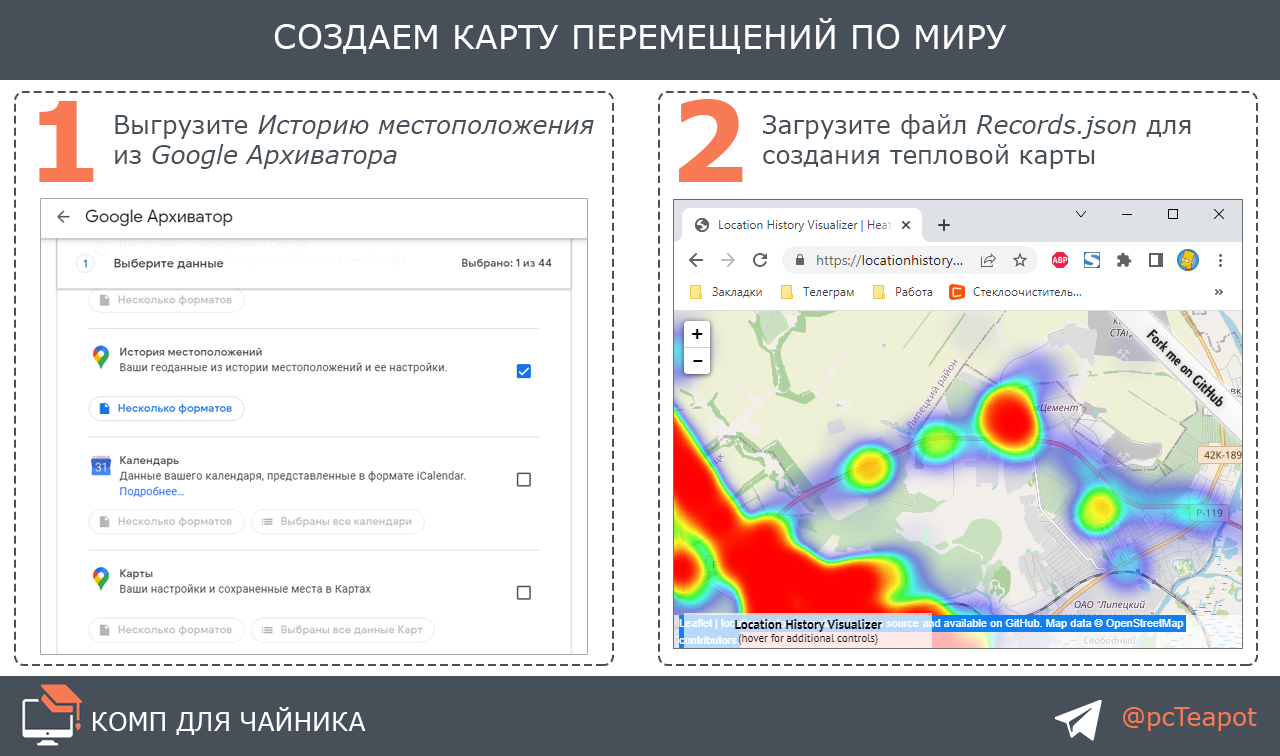Tick the Карты checkbox

click(x=523, y=592)
